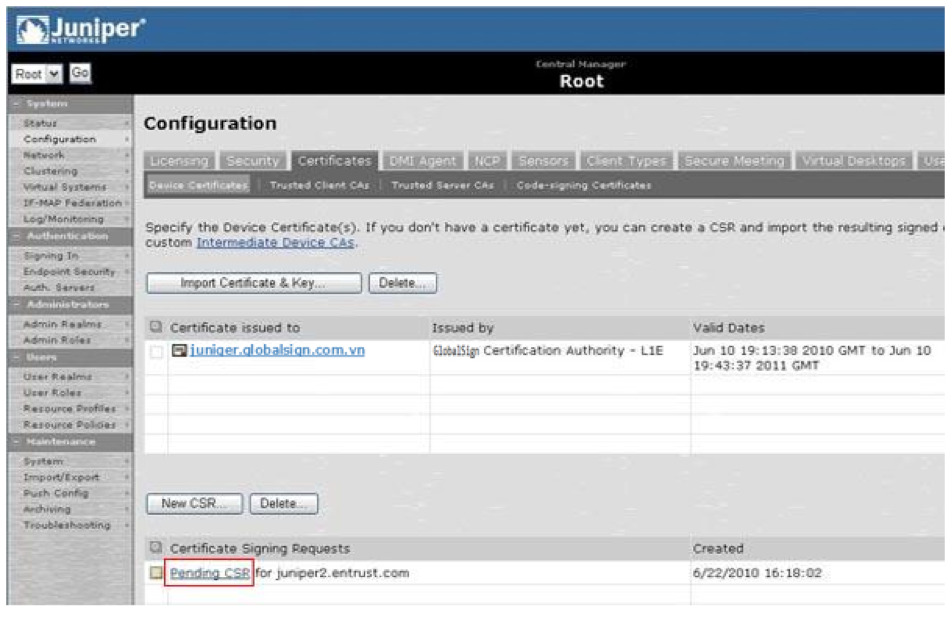Viewport: 952px width, 620px height.
Task: Follow the Intermediate Device CAs link
Action: pyautogui.click(x=275, y=242)
